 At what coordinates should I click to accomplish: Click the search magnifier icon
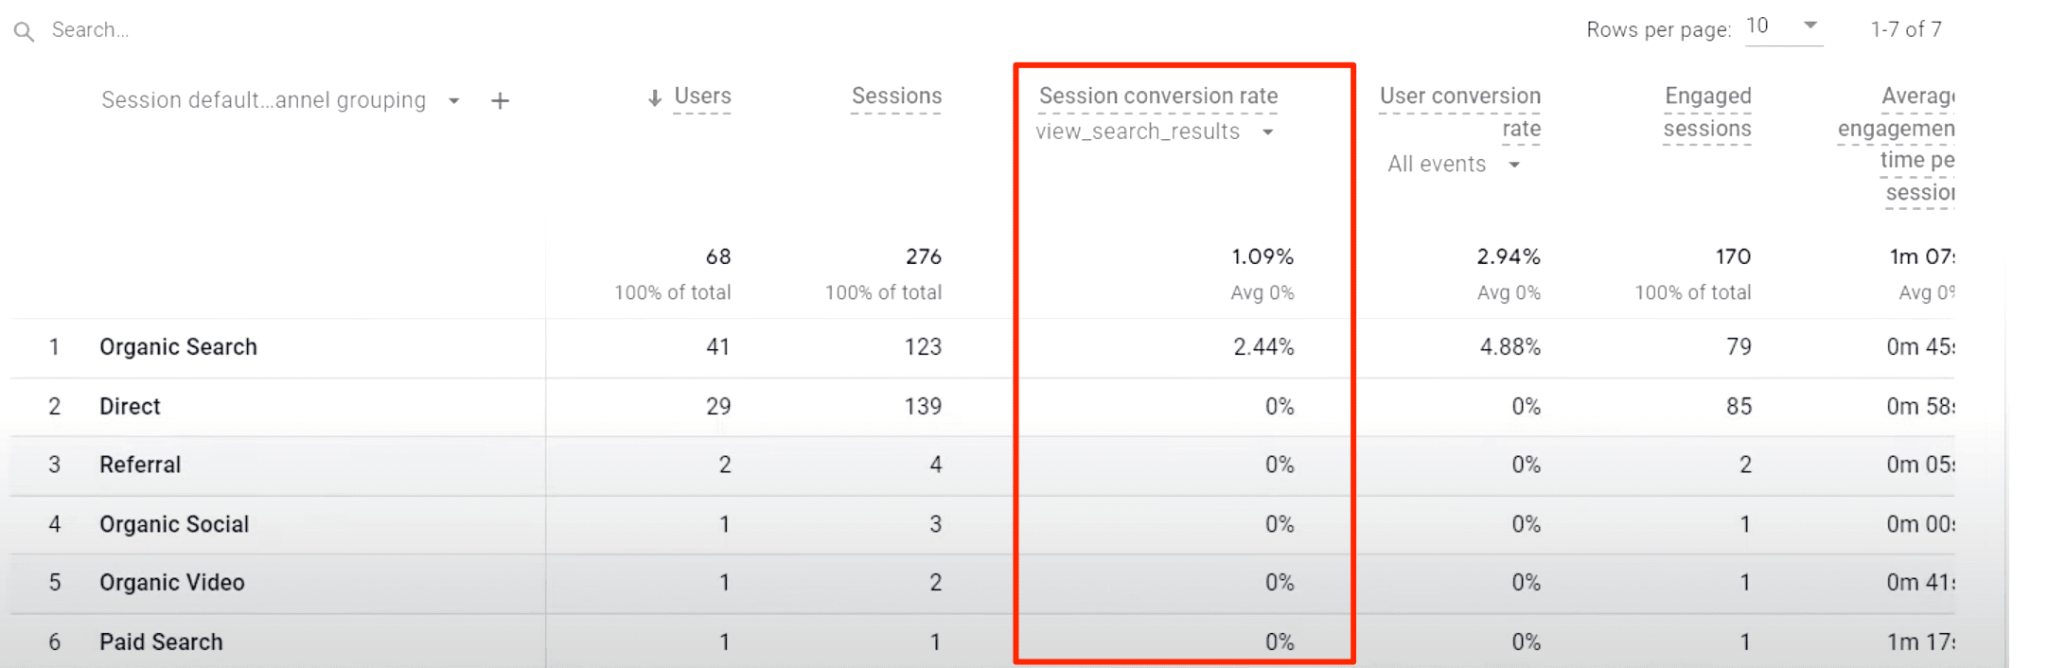tap(25, 29)
